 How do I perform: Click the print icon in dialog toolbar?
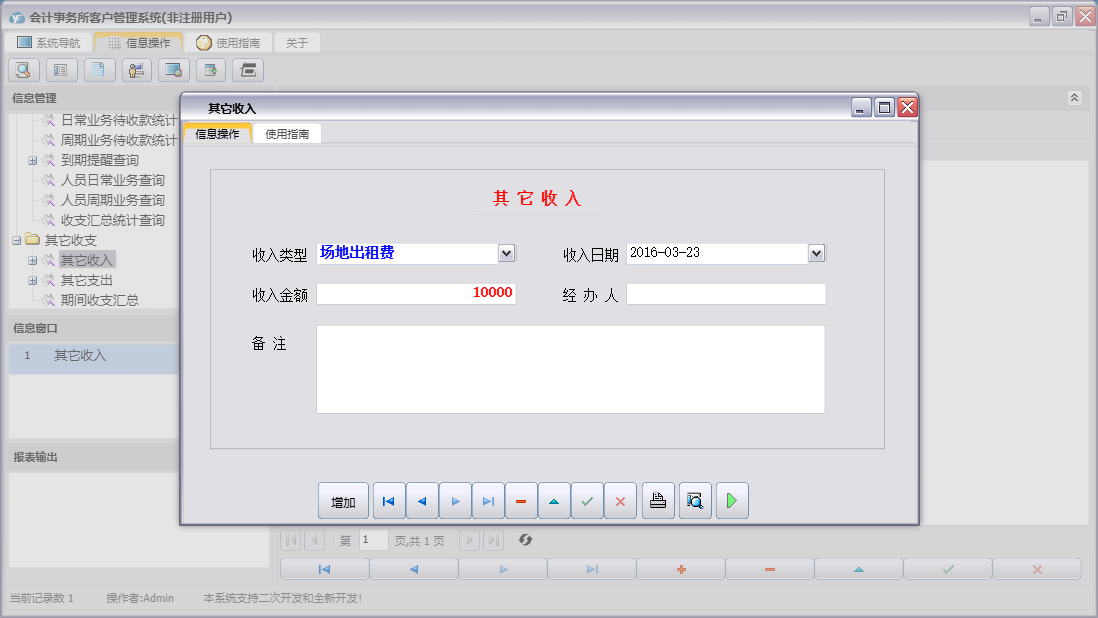657,501
